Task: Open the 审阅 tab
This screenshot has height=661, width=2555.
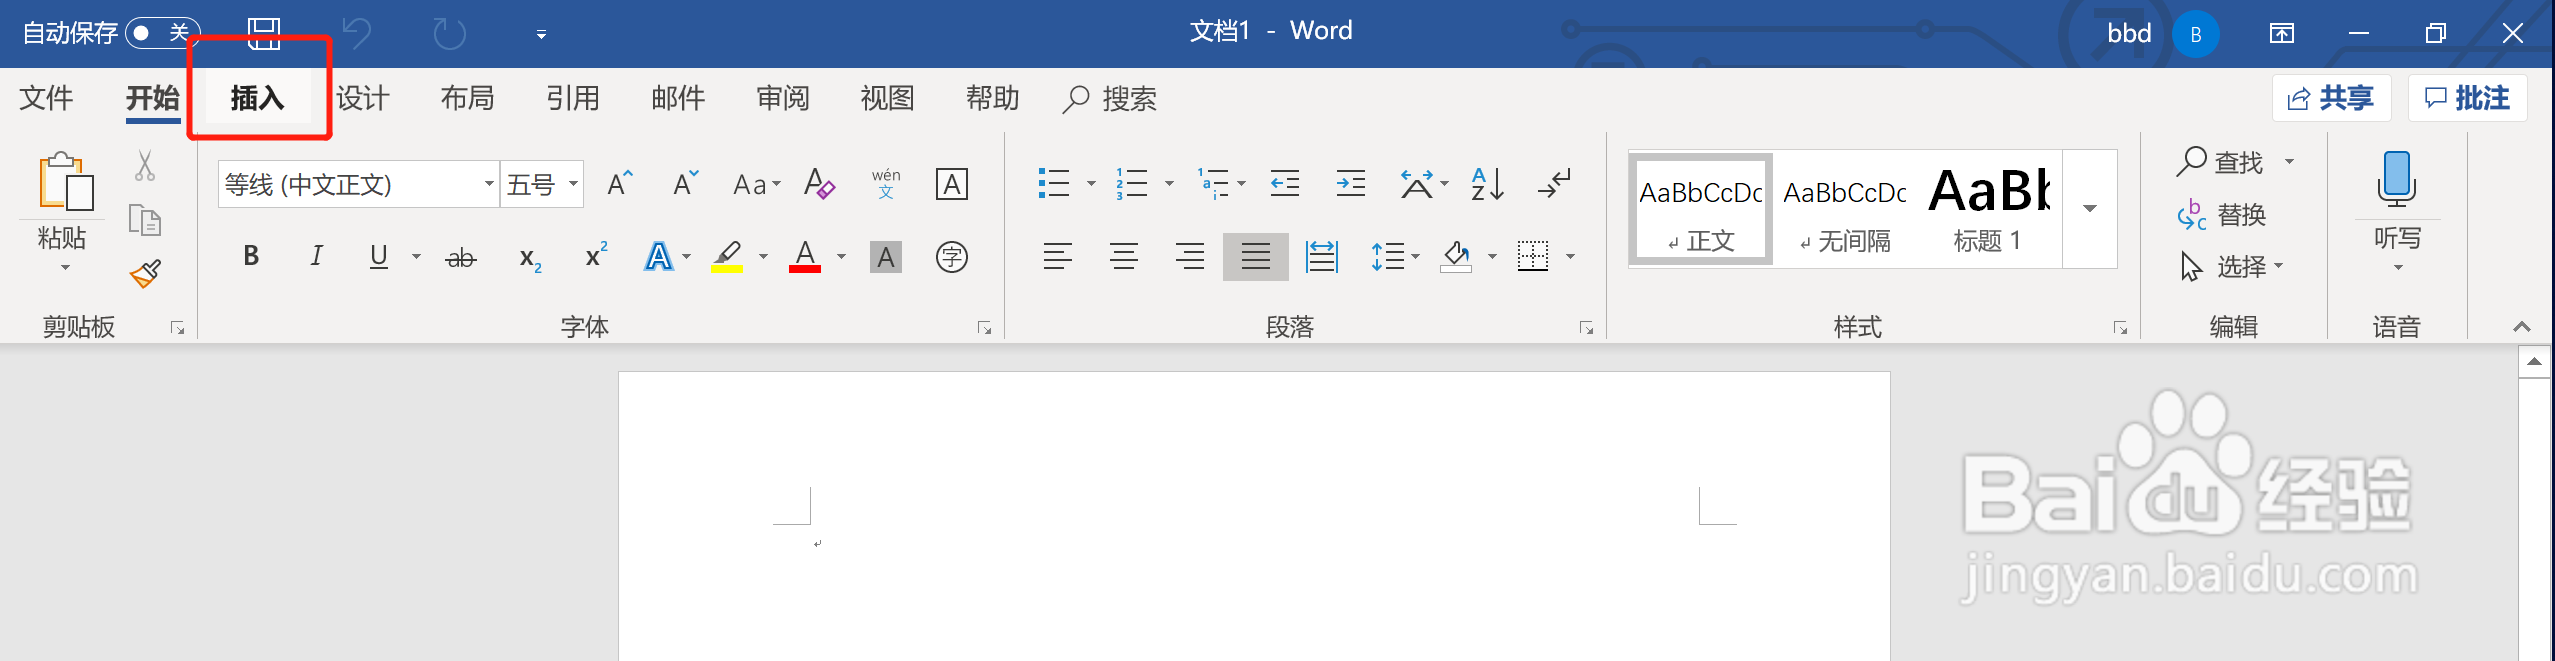Action: (x=783, y=98)
